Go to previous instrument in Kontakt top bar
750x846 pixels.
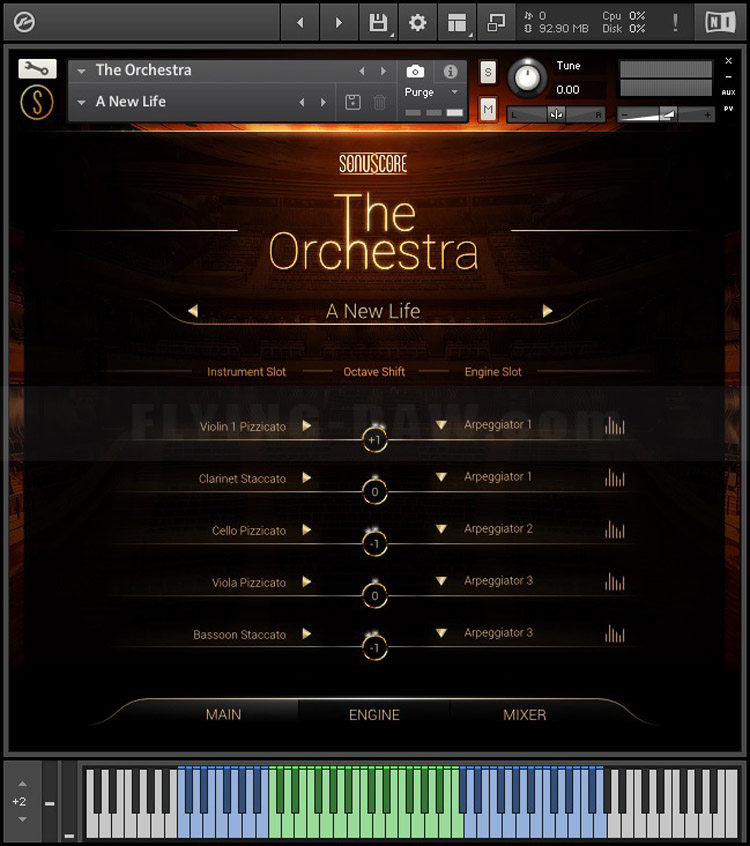tap(300, 23)
